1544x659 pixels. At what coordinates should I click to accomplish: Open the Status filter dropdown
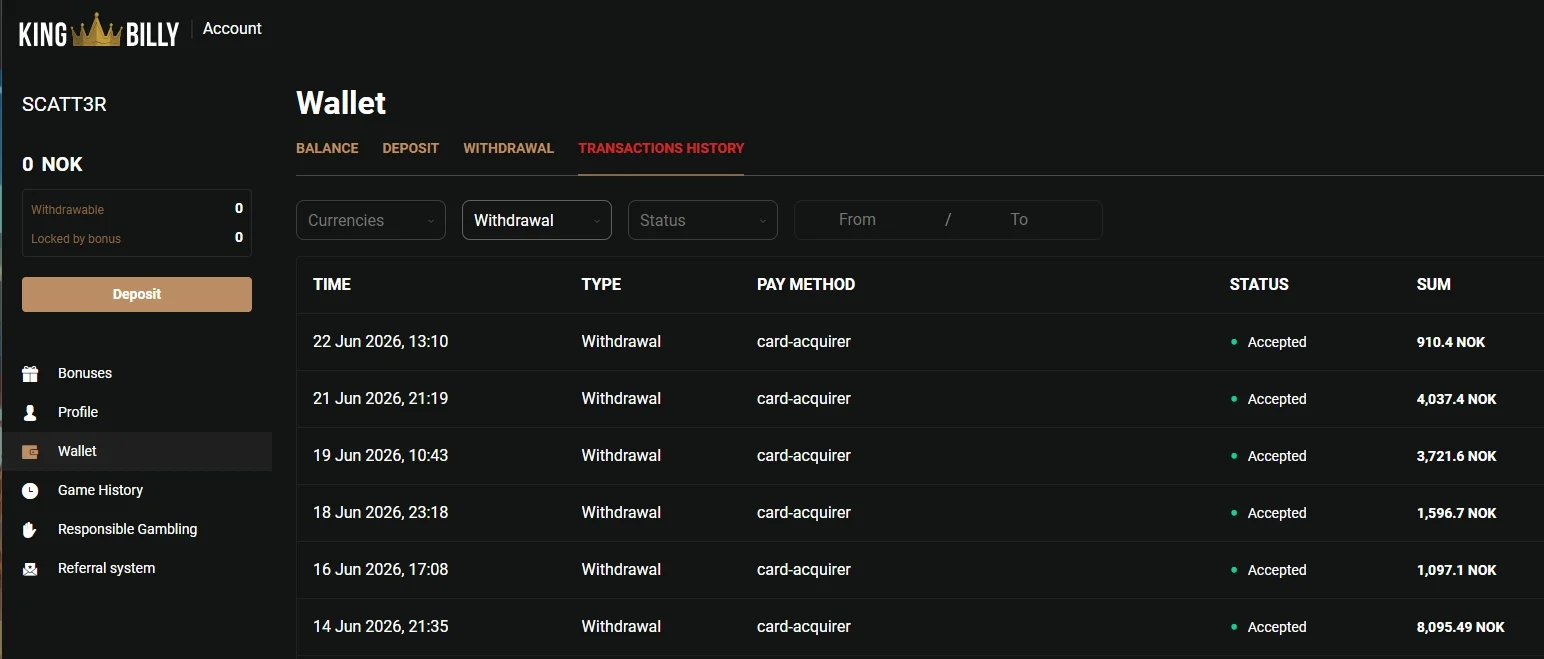(703, 220)
